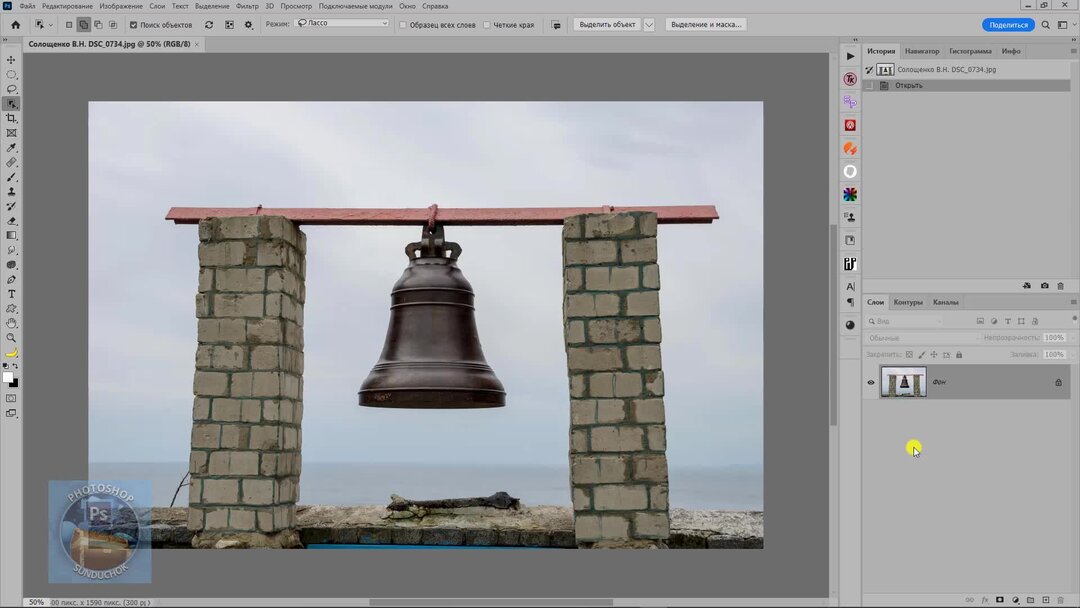Expand arrow next to 'Выделить объект'
The image size is (1080, 608).
click(x=649, y=25)
